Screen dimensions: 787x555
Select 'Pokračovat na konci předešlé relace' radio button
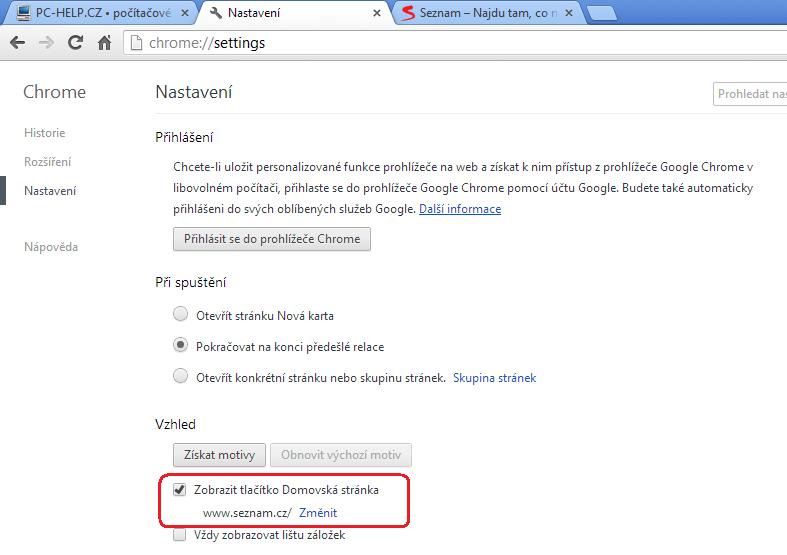(180, 345)
